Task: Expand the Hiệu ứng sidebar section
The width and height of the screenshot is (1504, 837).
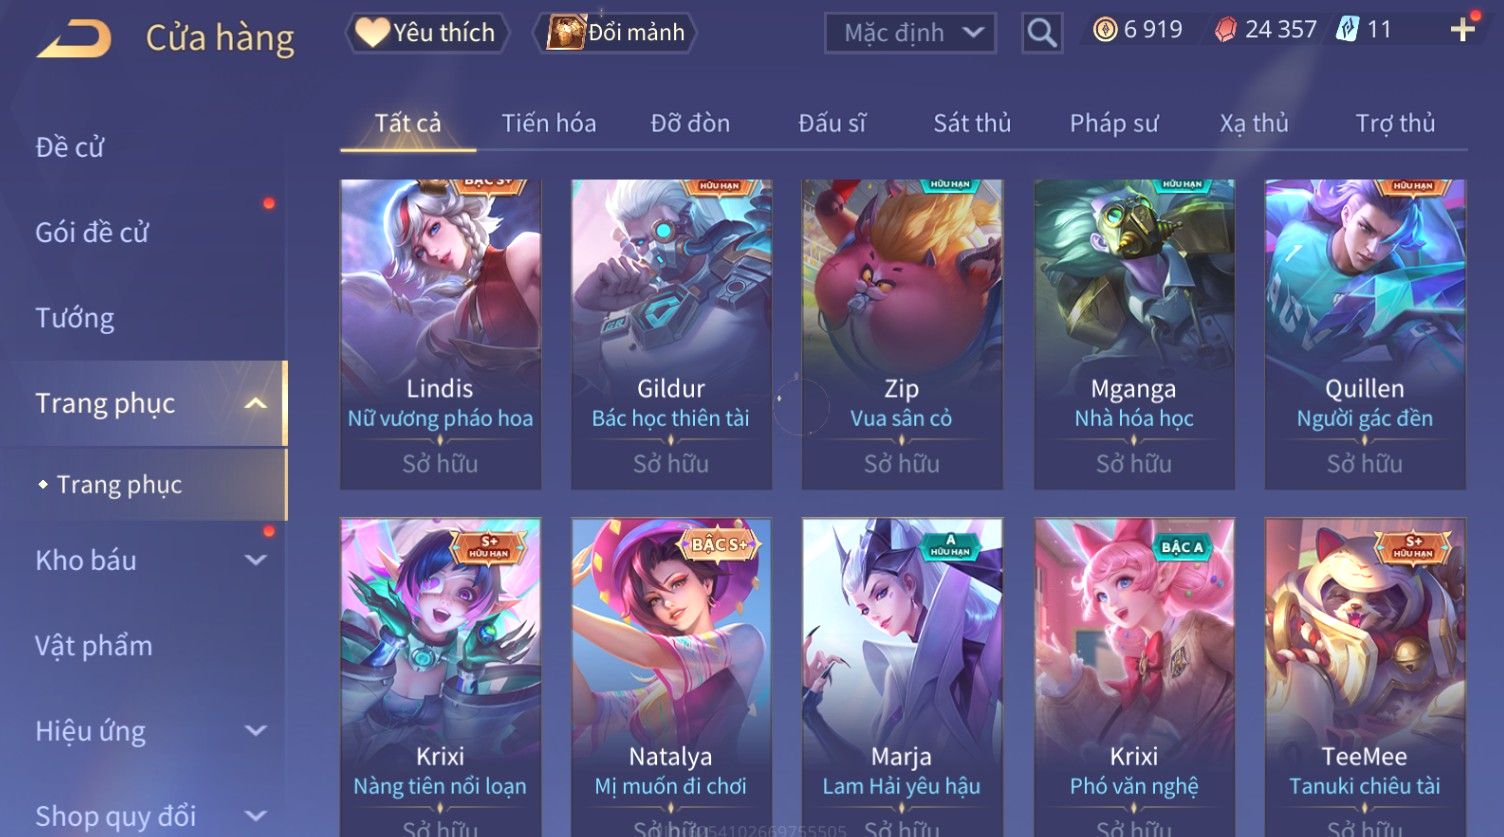Action: pyautogui.click(x=256, y=731)
